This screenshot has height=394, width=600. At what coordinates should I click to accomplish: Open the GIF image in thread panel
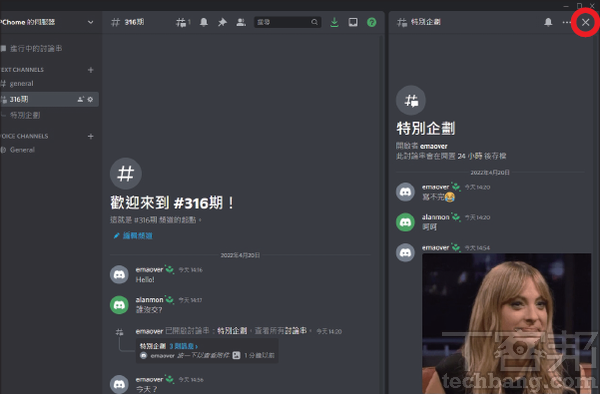tap(507, 323)
